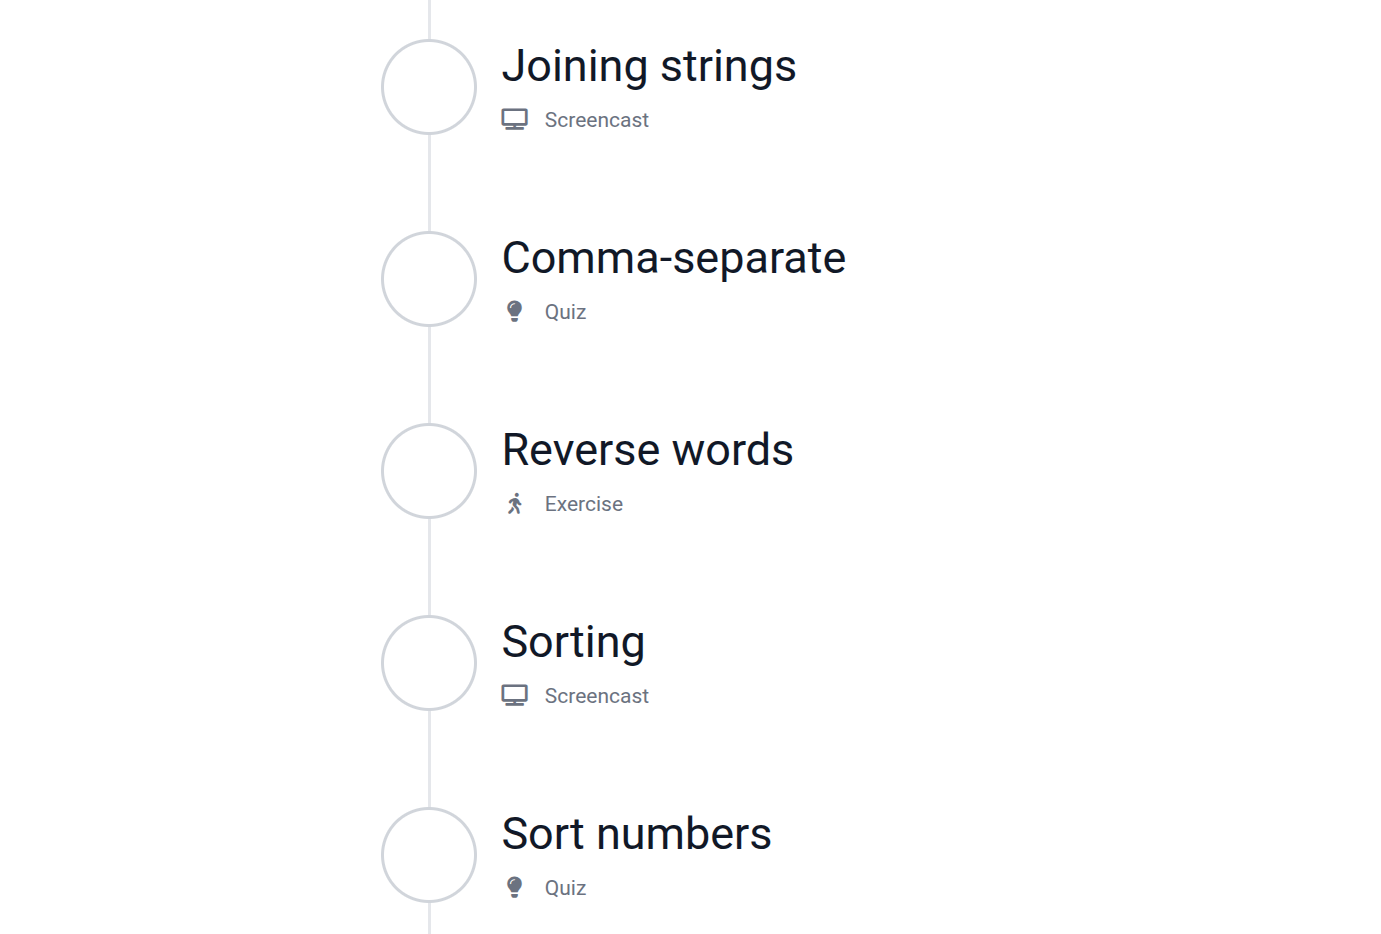Image resolution: width=1381 pixels, height=934 pixels.
Task: Mark the Comma-separate quiz circle complete
Action: [x=428, y=279]
